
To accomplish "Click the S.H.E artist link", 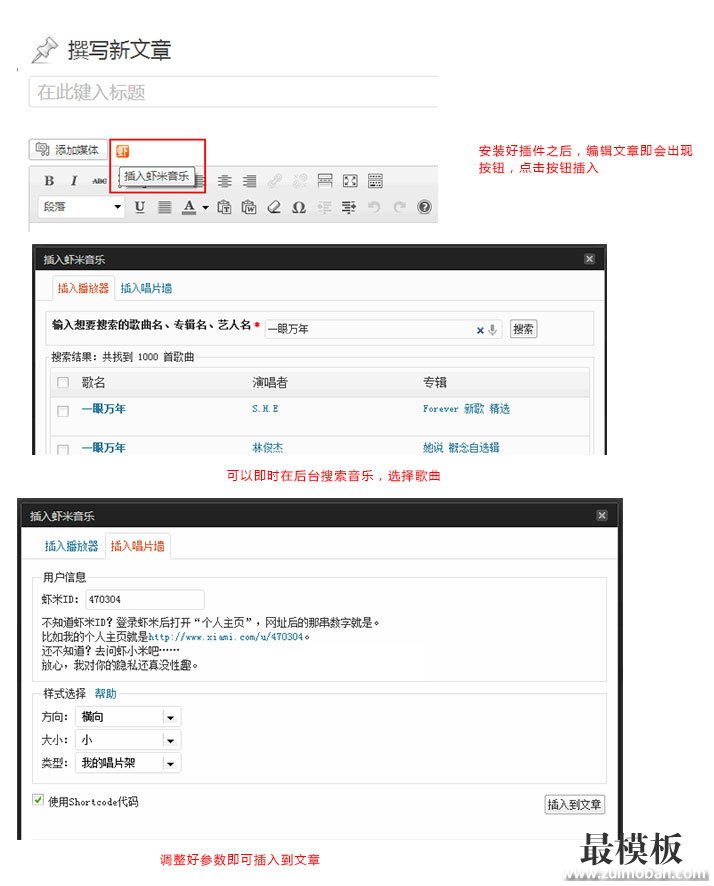I will click(x=265, y=409).
